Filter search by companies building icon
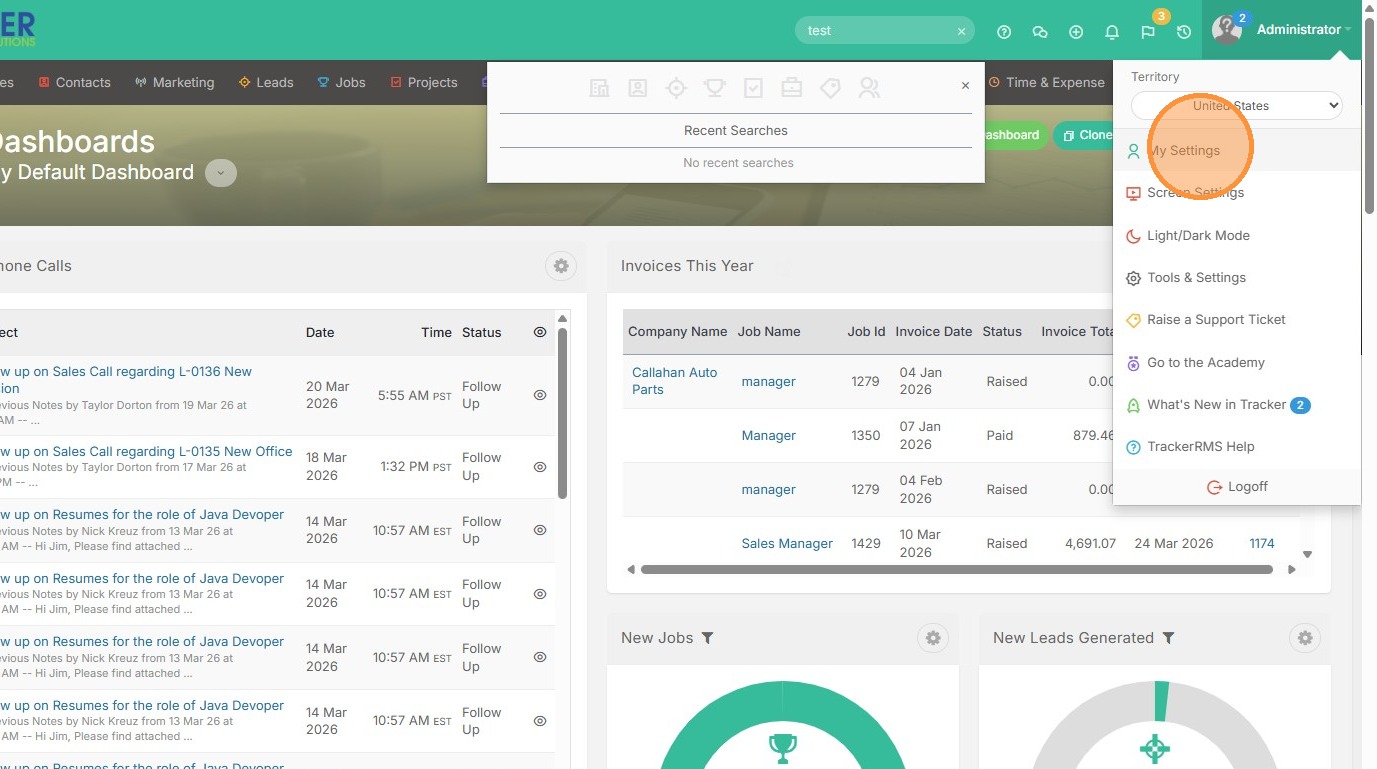The width and height of the screenshot is (1377, 769). coord(600,88)
